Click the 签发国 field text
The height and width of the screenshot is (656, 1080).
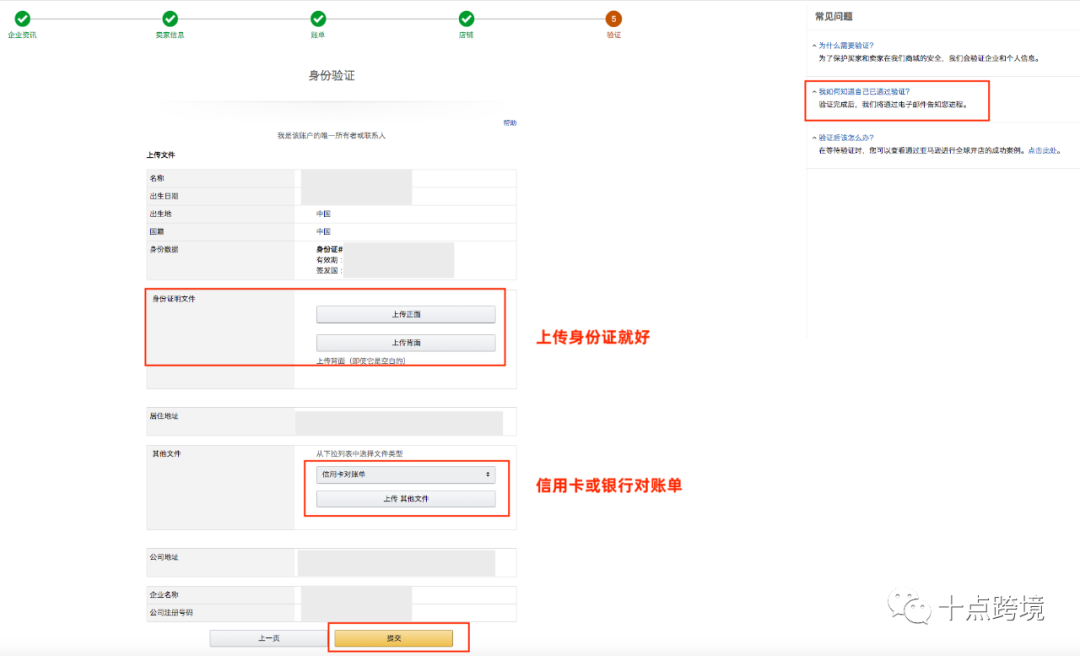329,271
